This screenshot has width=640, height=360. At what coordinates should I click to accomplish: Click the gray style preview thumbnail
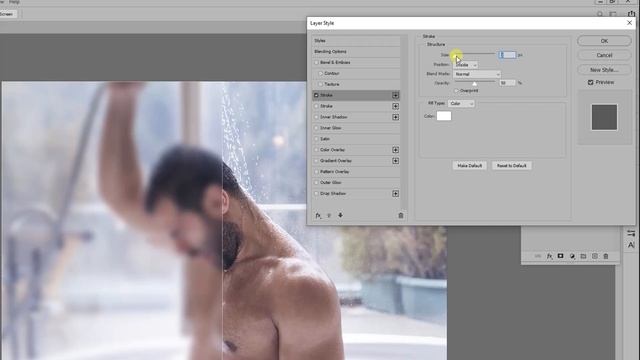604,118
